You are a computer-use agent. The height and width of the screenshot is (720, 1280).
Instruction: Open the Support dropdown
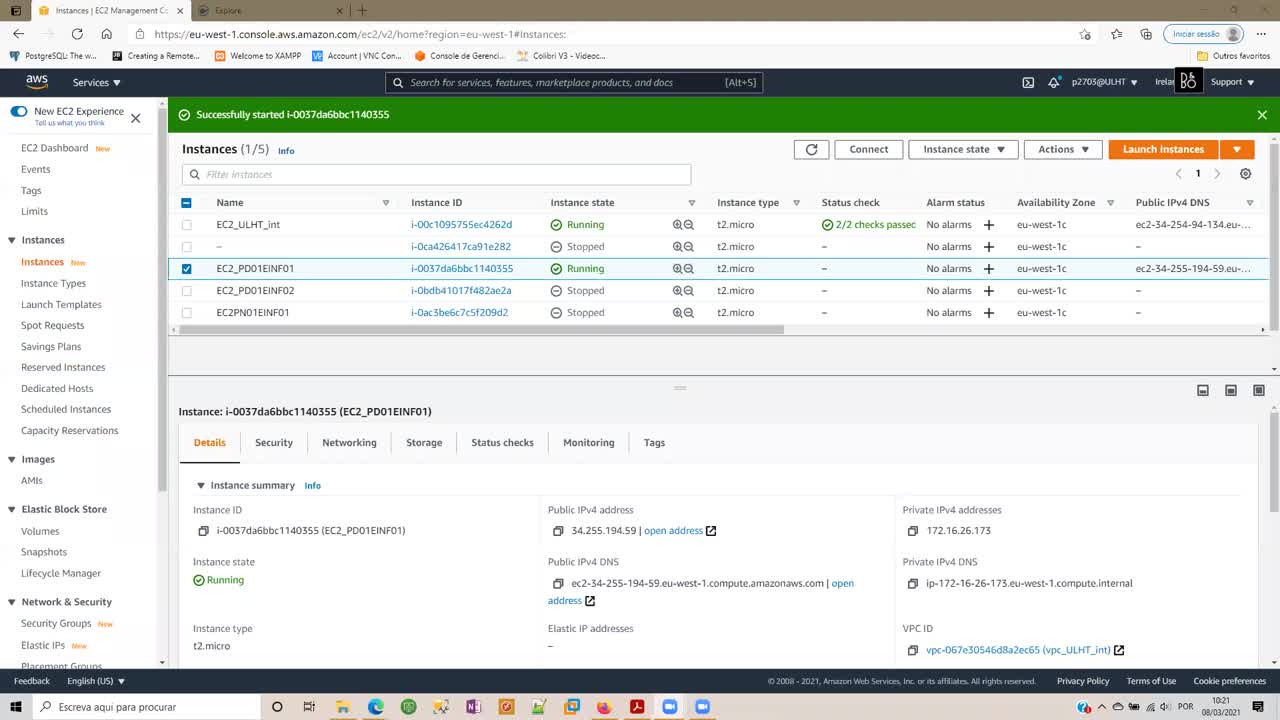[1232, 82]
